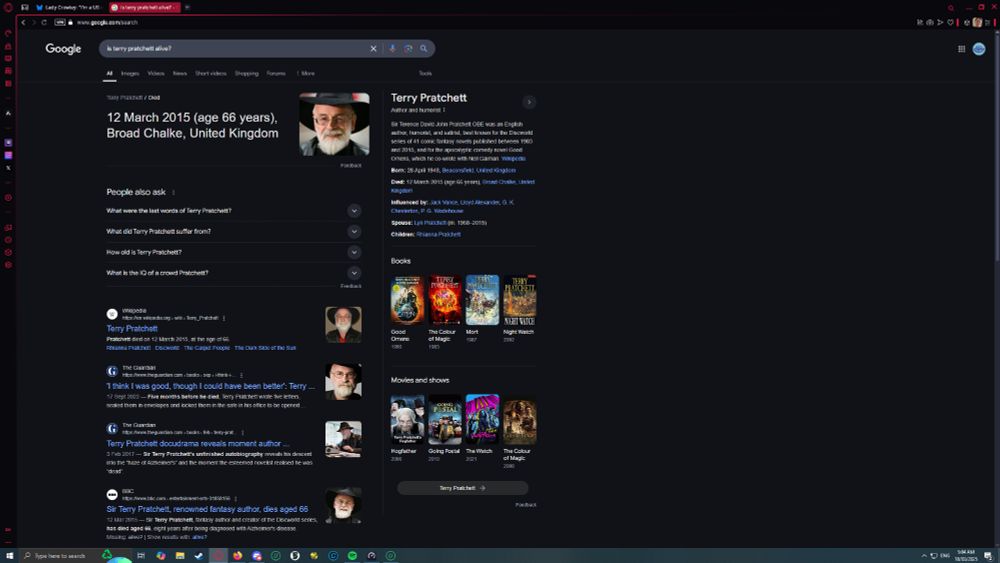Viewport: 1000px width, 563px height.
Task: Open BBC 'Sir Terry Pratchett, renowned fantasy author' link
Action: pos(207,509)
